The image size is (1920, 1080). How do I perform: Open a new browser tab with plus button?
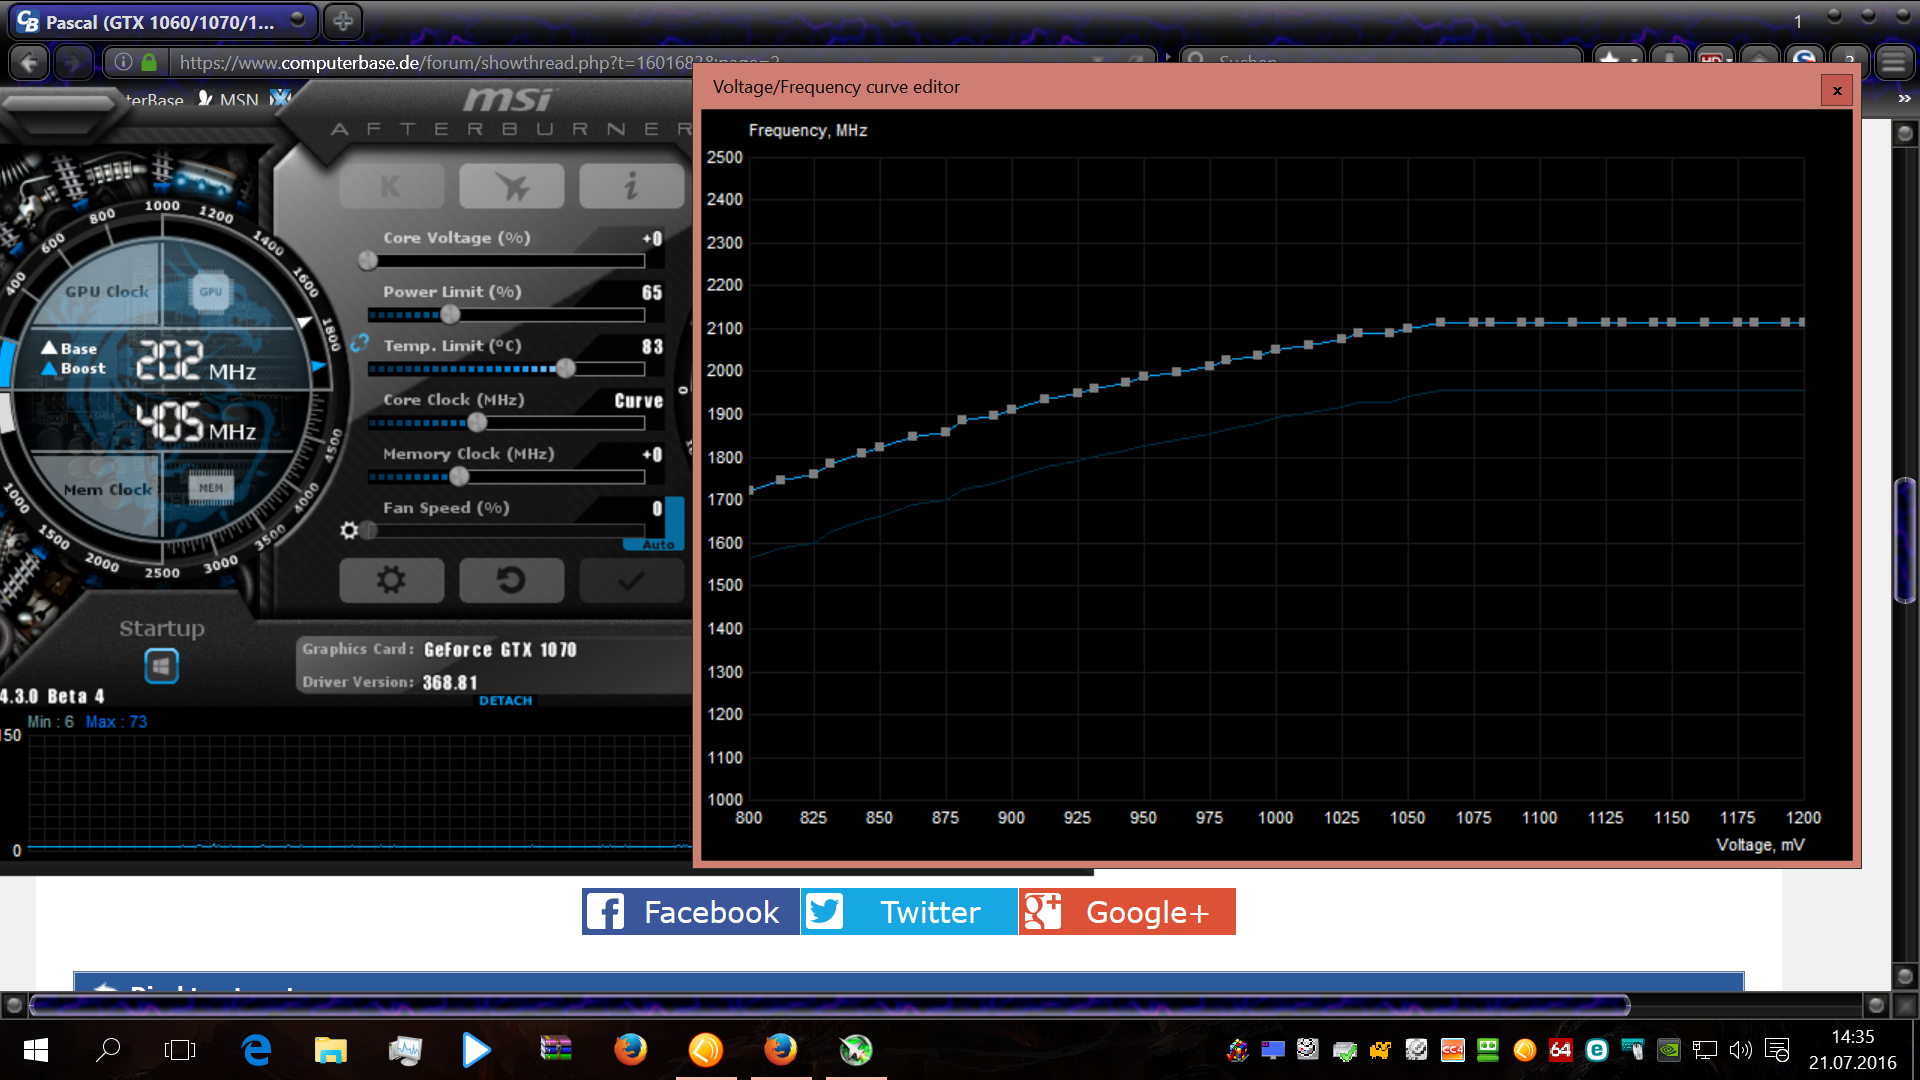343,21
